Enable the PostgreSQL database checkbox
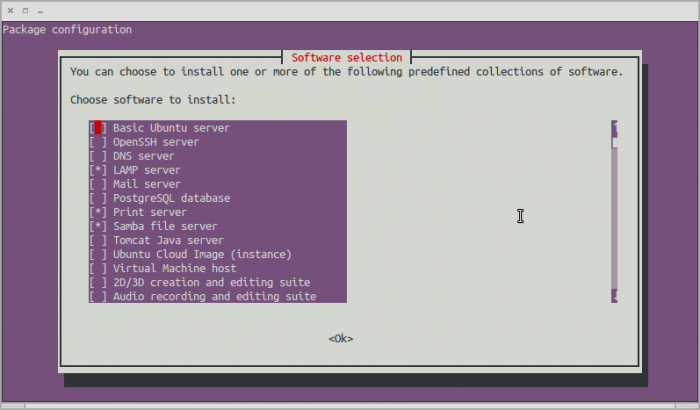 click(x=98, y=198)
